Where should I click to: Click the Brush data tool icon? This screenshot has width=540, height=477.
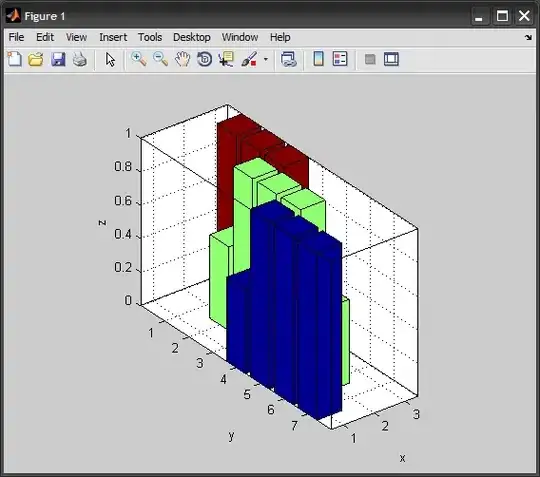coord(249,59)
